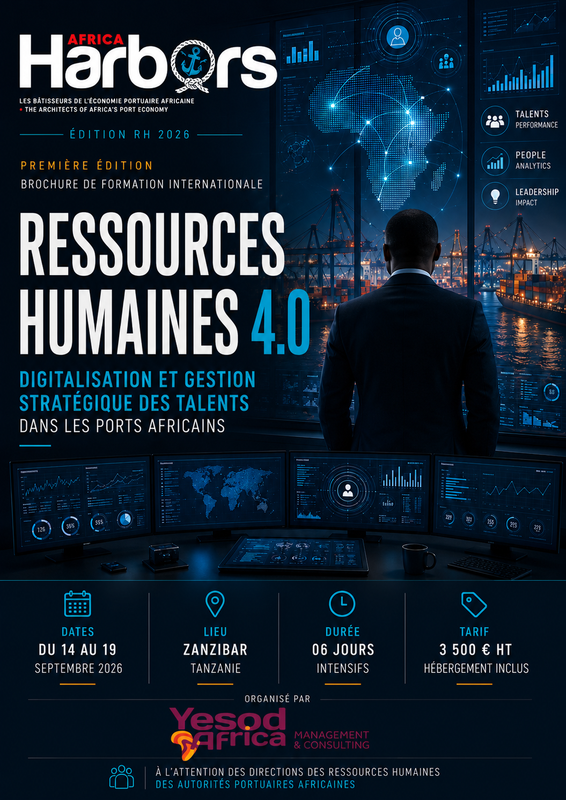Click the SEPTEMBRE 2026 text
This screenshot has width=566, height=800.
click(79, 668)
